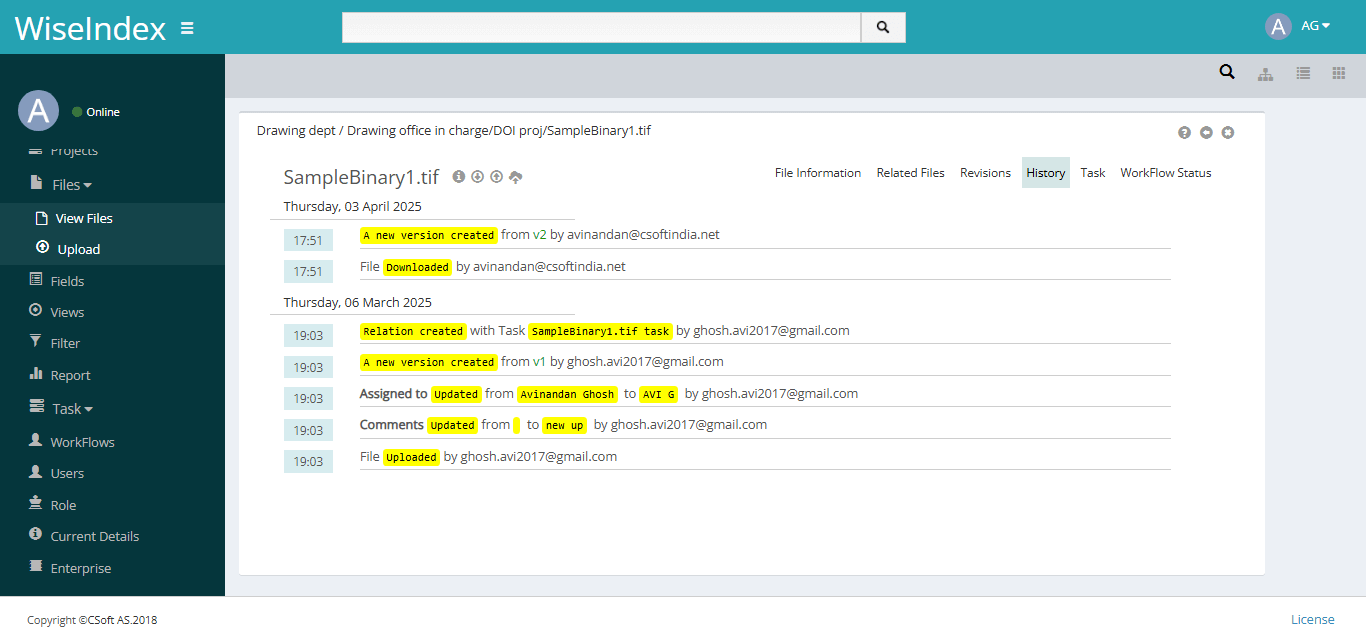Toggle the navigation sidebar with the hamburger icon
1366x639 pixels.
click(x=187, y=27)
